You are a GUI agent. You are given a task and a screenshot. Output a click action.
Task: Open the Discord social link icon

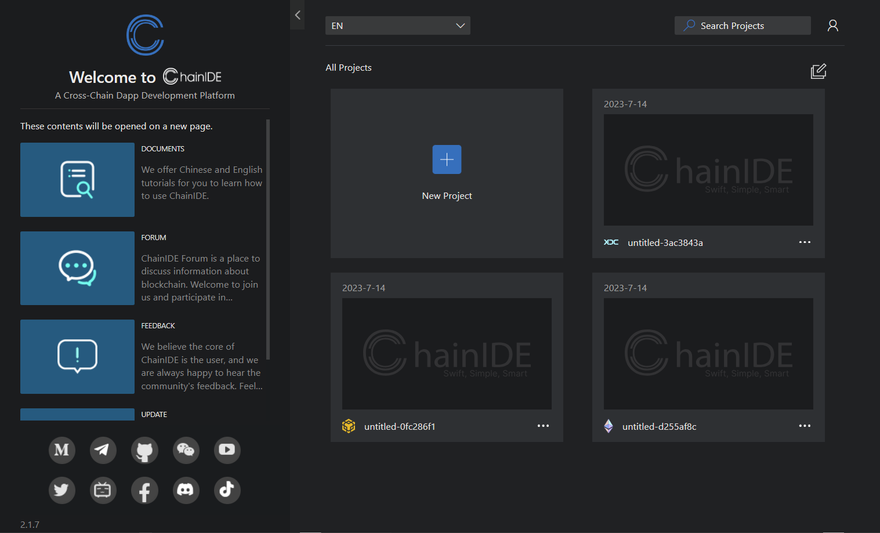186,490
